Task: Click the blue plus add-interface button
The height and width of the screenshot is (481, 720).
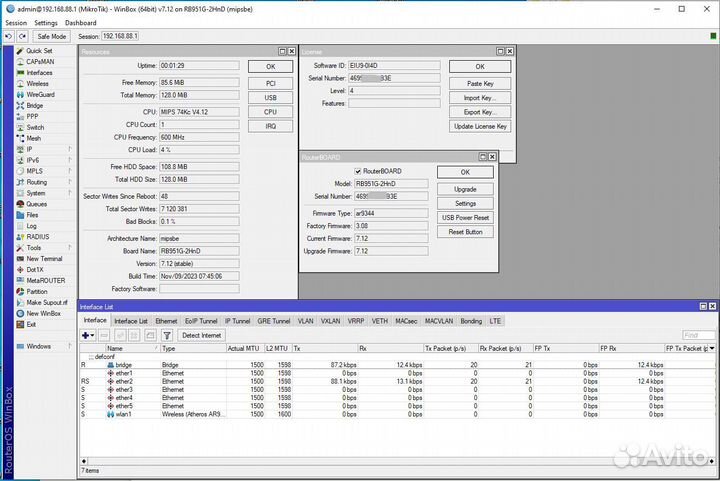Action: click(x=88, y=336)
